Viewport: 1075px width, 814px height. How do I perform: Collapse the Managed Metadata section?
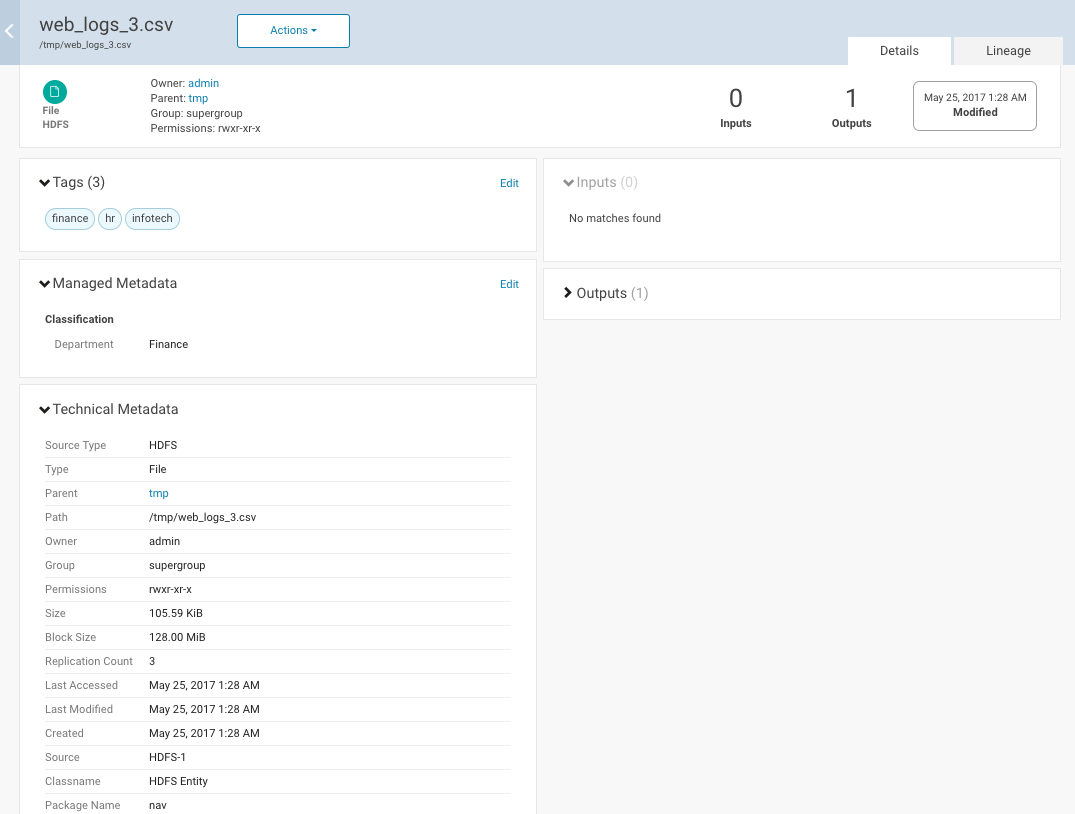(x=45, y=283)
